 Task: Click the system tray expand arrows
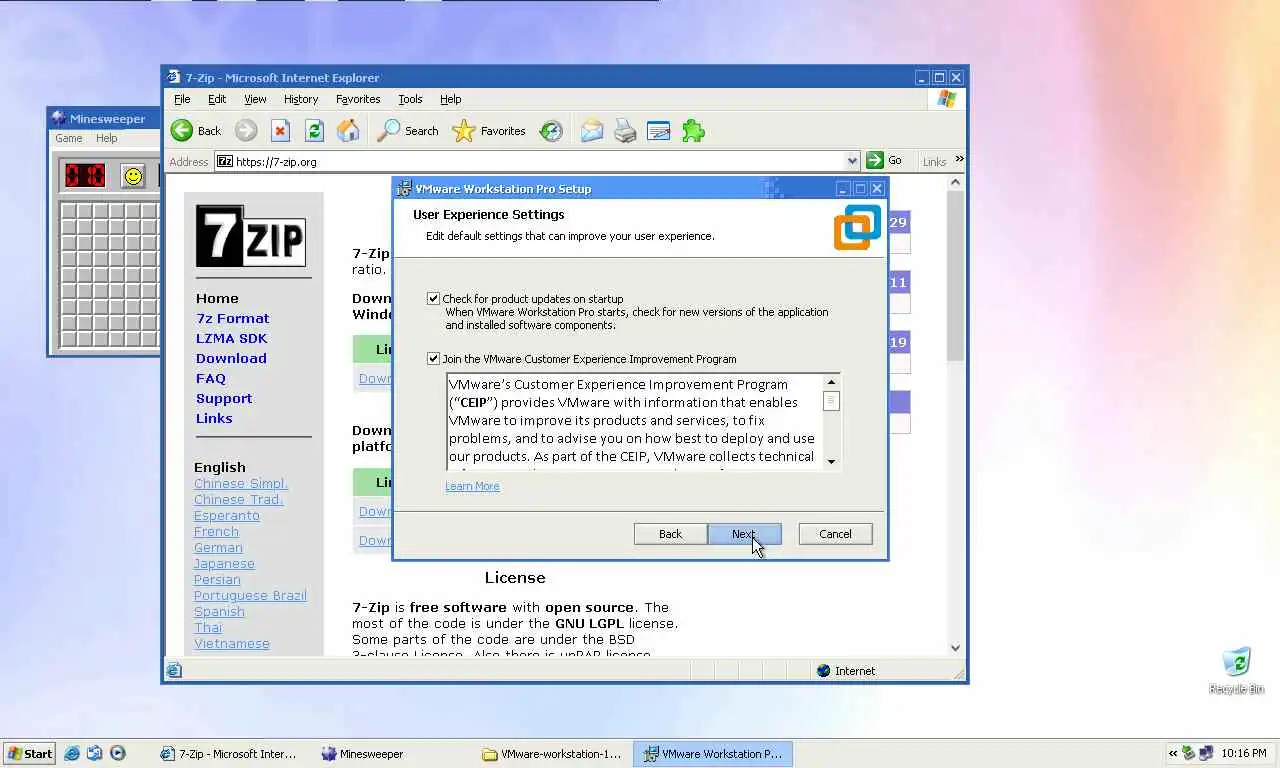pyautogui.click(x=1173, y=754)
